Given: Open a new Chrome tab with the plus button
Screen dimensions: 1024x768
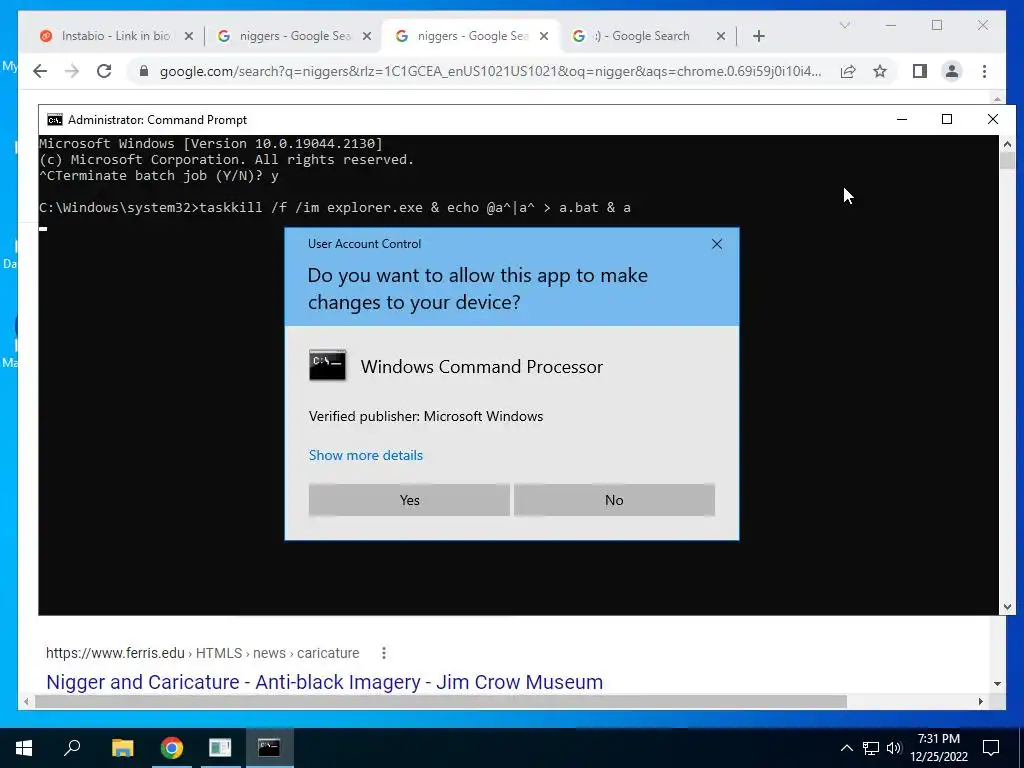Looking at the screenshot, I should pos(758,36).
